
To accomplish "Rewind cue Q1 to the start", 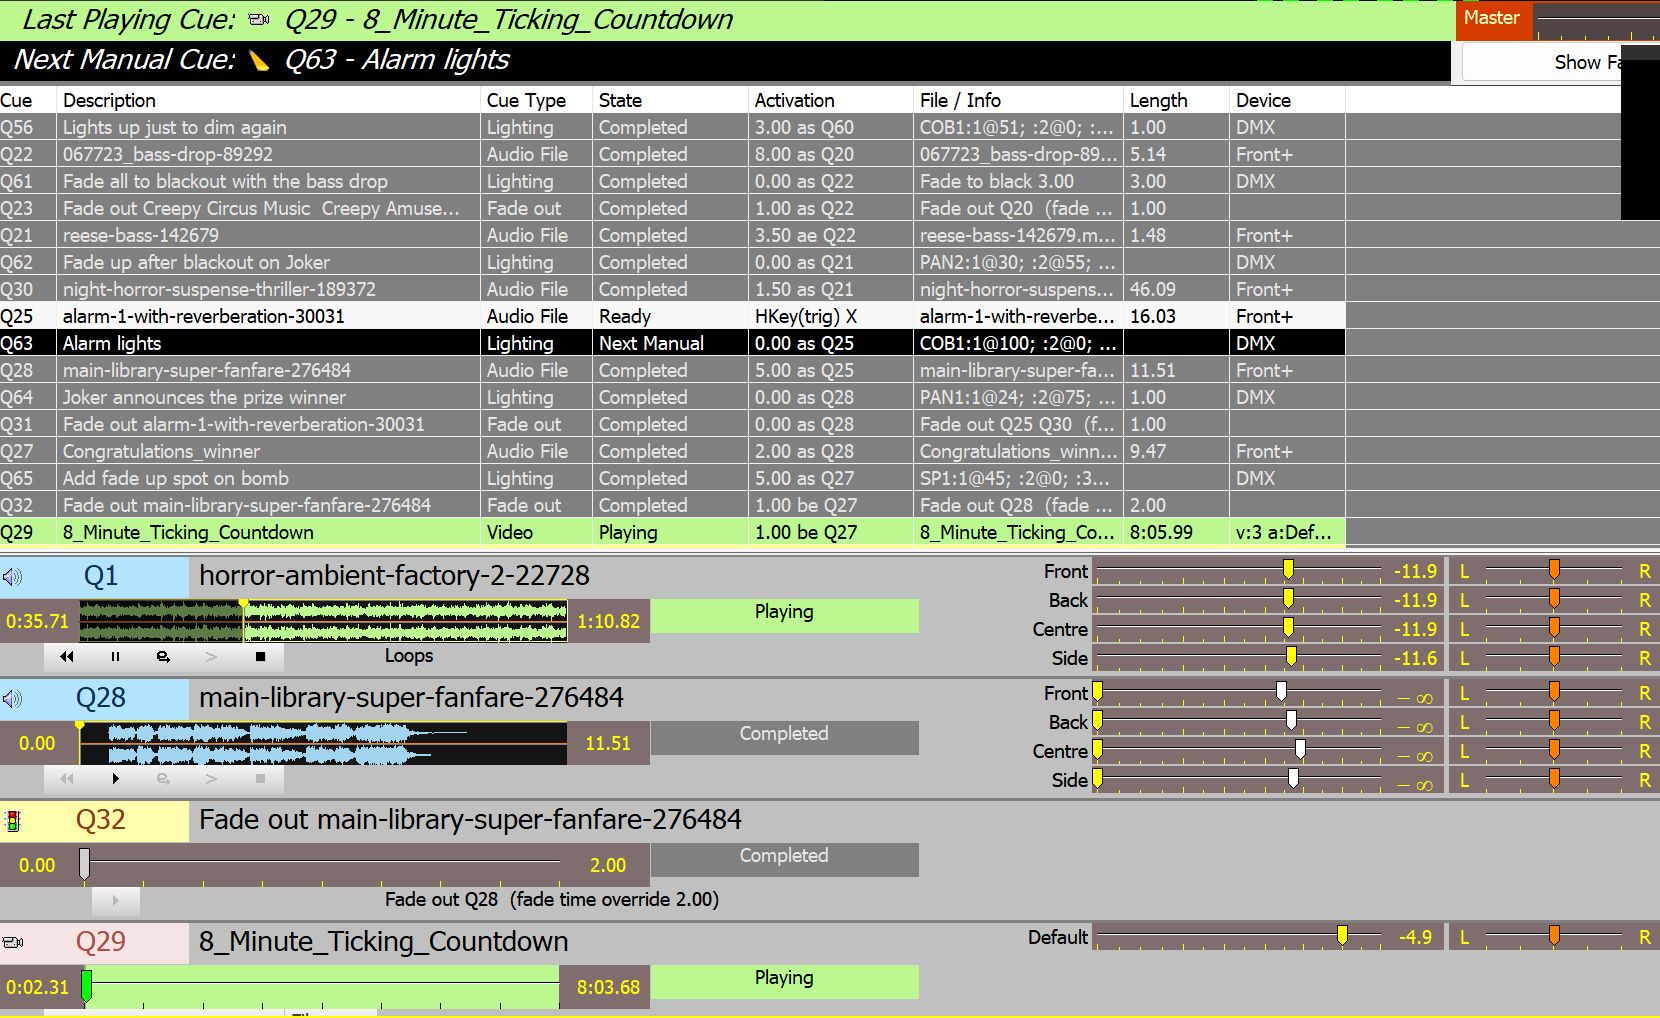I will 67,657.
